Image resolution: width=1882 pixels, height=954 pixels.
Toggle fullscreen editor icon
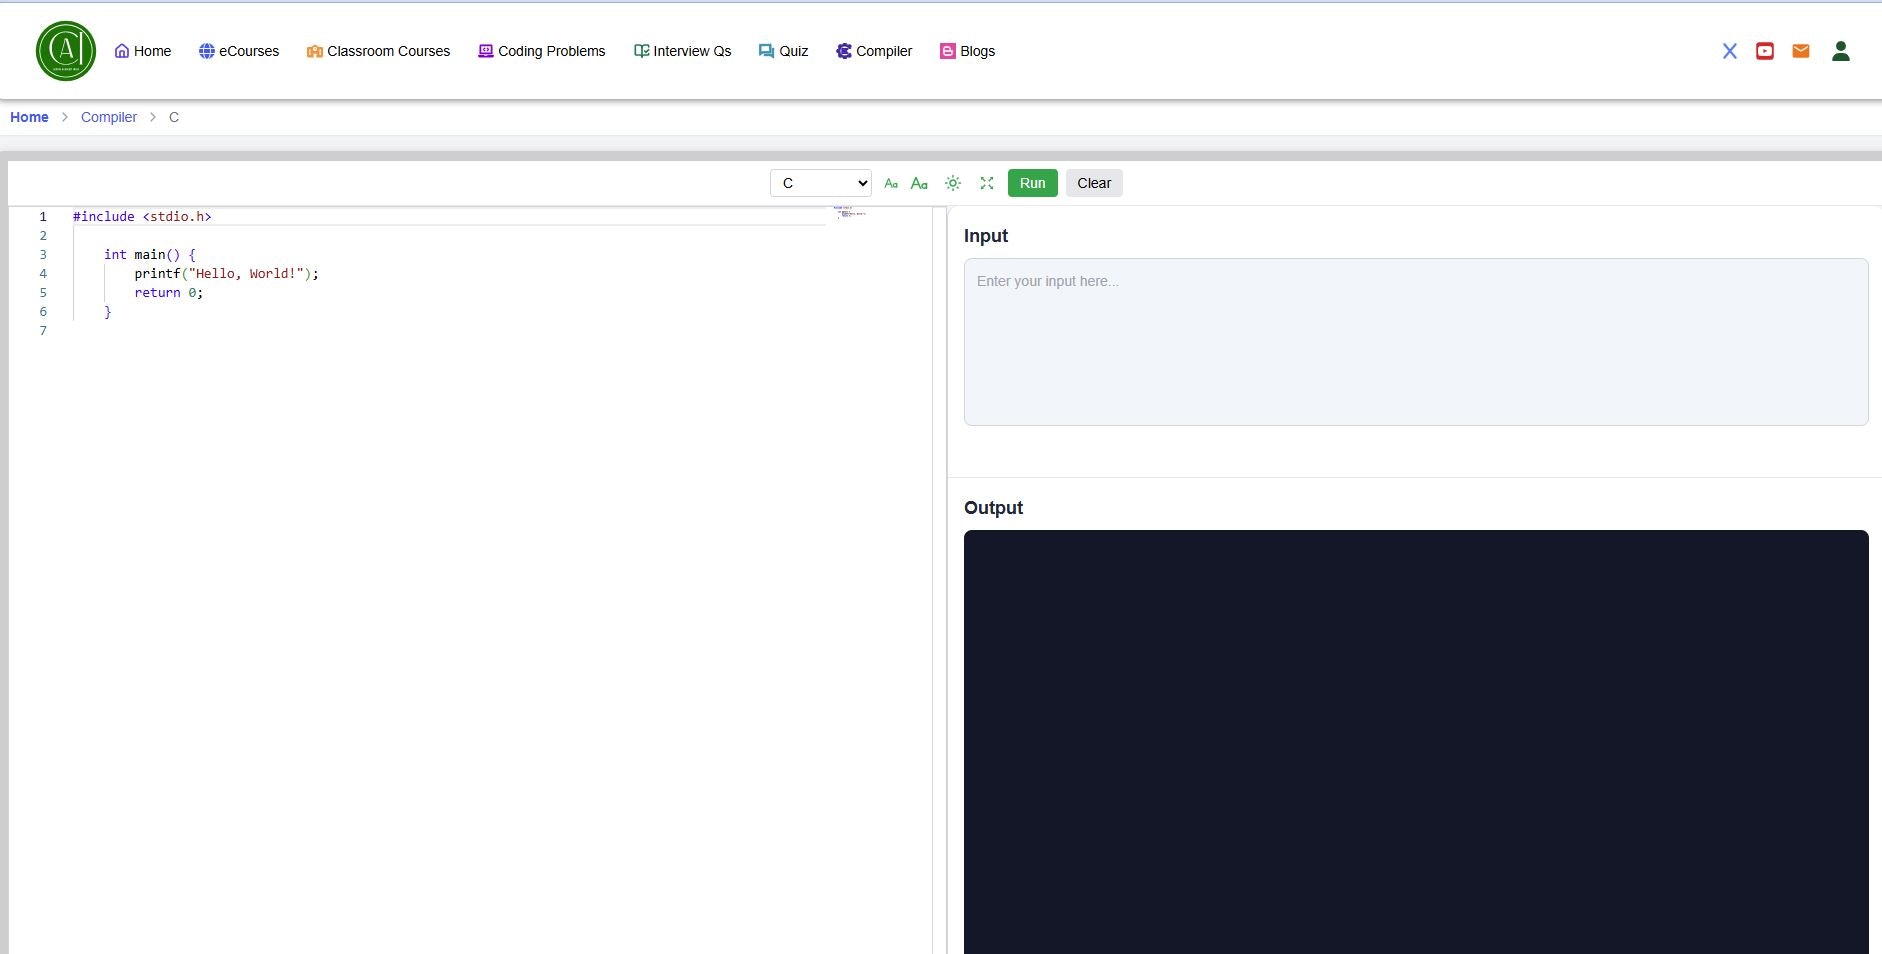coord(987,183)
